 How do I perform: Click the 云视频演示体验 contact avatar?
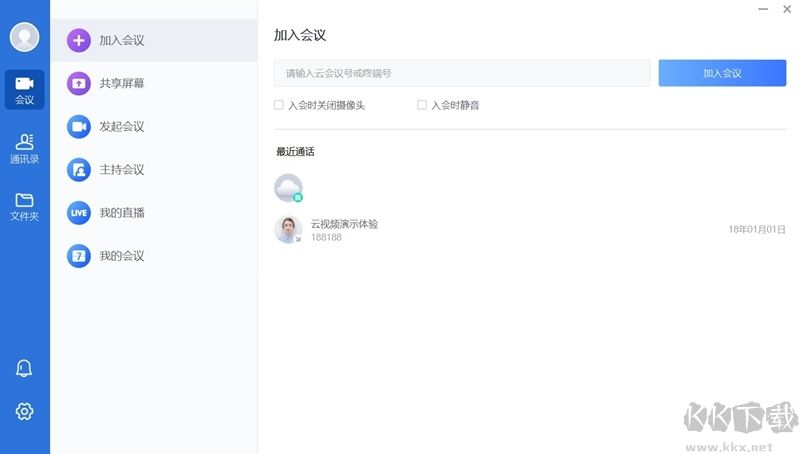(x=288, y=229)
